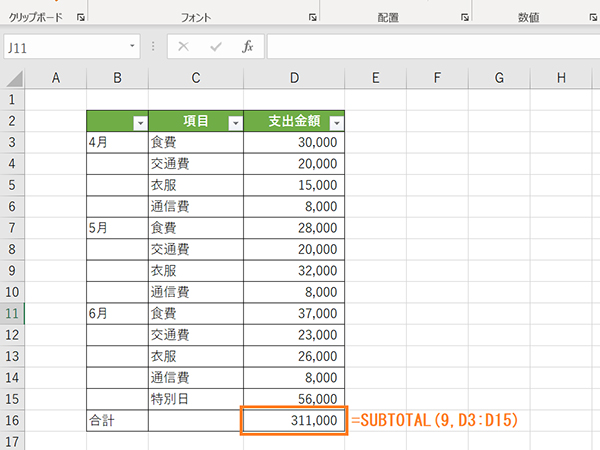
Task: Select the 26,000 amount cell
Action: [x=294, y=357]
